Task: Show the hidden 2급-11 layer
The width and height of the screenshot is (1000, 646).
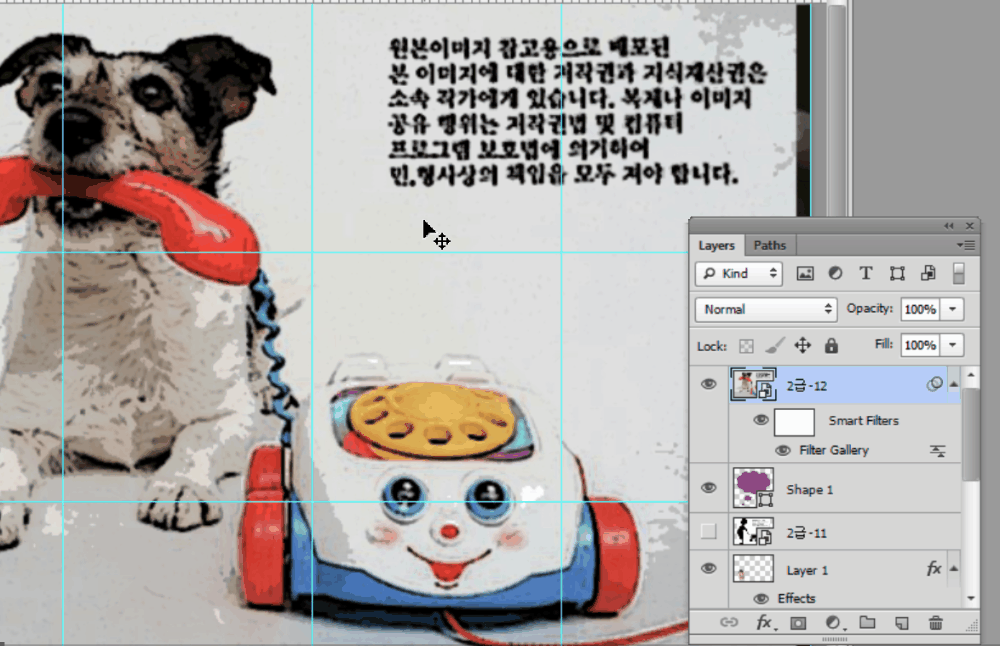Action: point(709,531)
